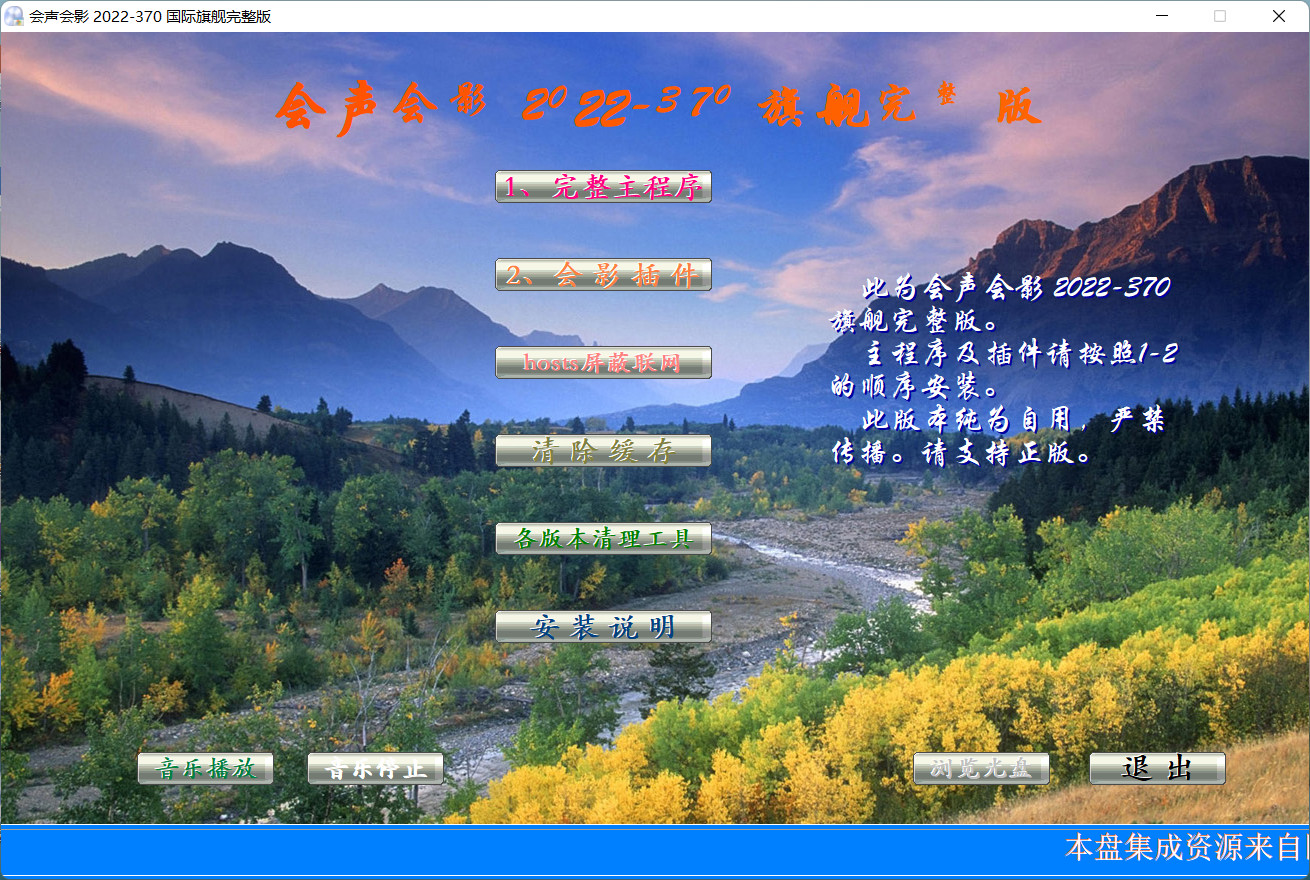Screen dimensions: 1310x880
Task: Click the scrolling 本盘集成资源来自 marquee text
Action: tap(1186, 848)
